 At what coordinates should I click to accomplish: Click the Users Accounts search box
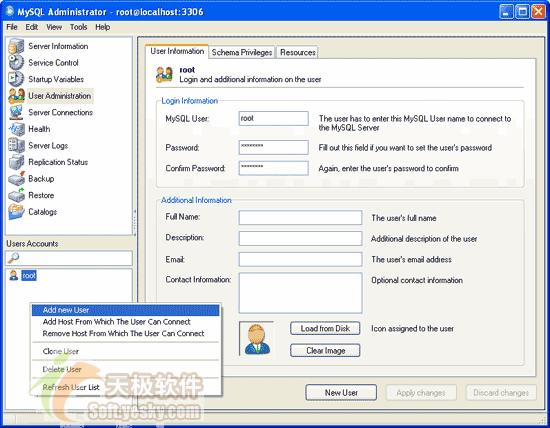click(69, 258)
